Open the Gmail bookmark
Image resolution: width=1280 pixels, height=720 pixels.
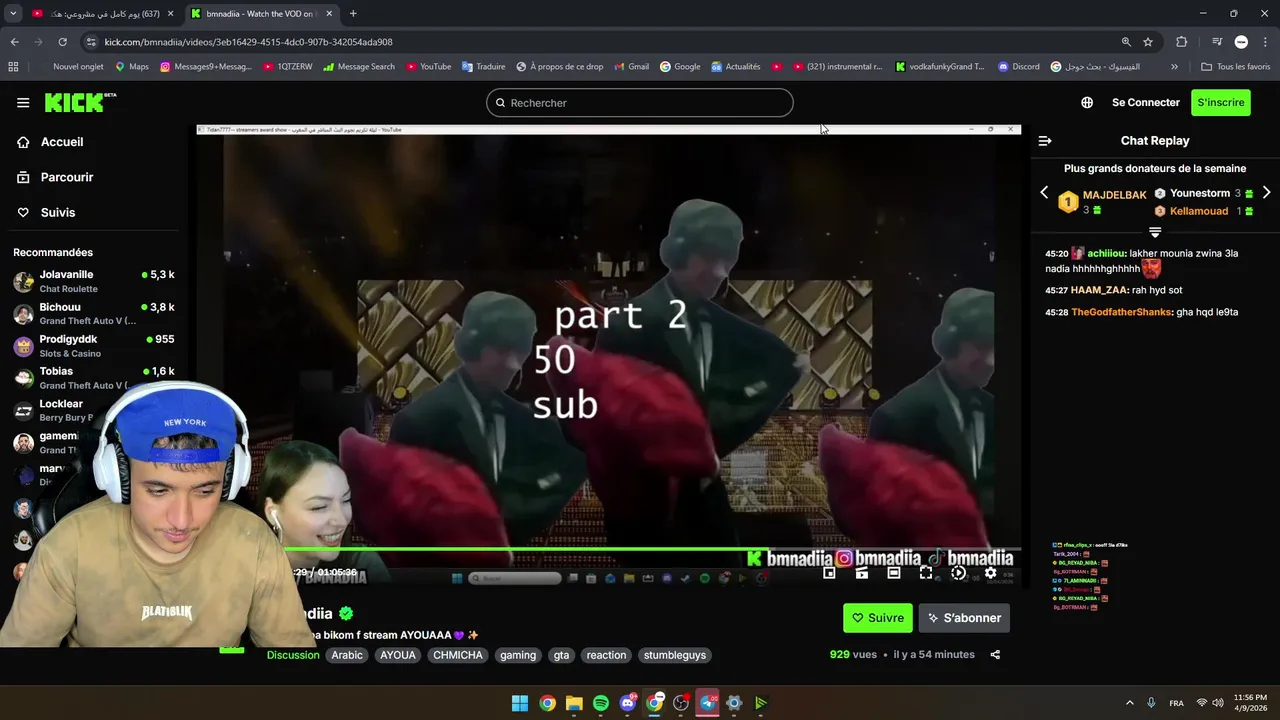point(631,67)
